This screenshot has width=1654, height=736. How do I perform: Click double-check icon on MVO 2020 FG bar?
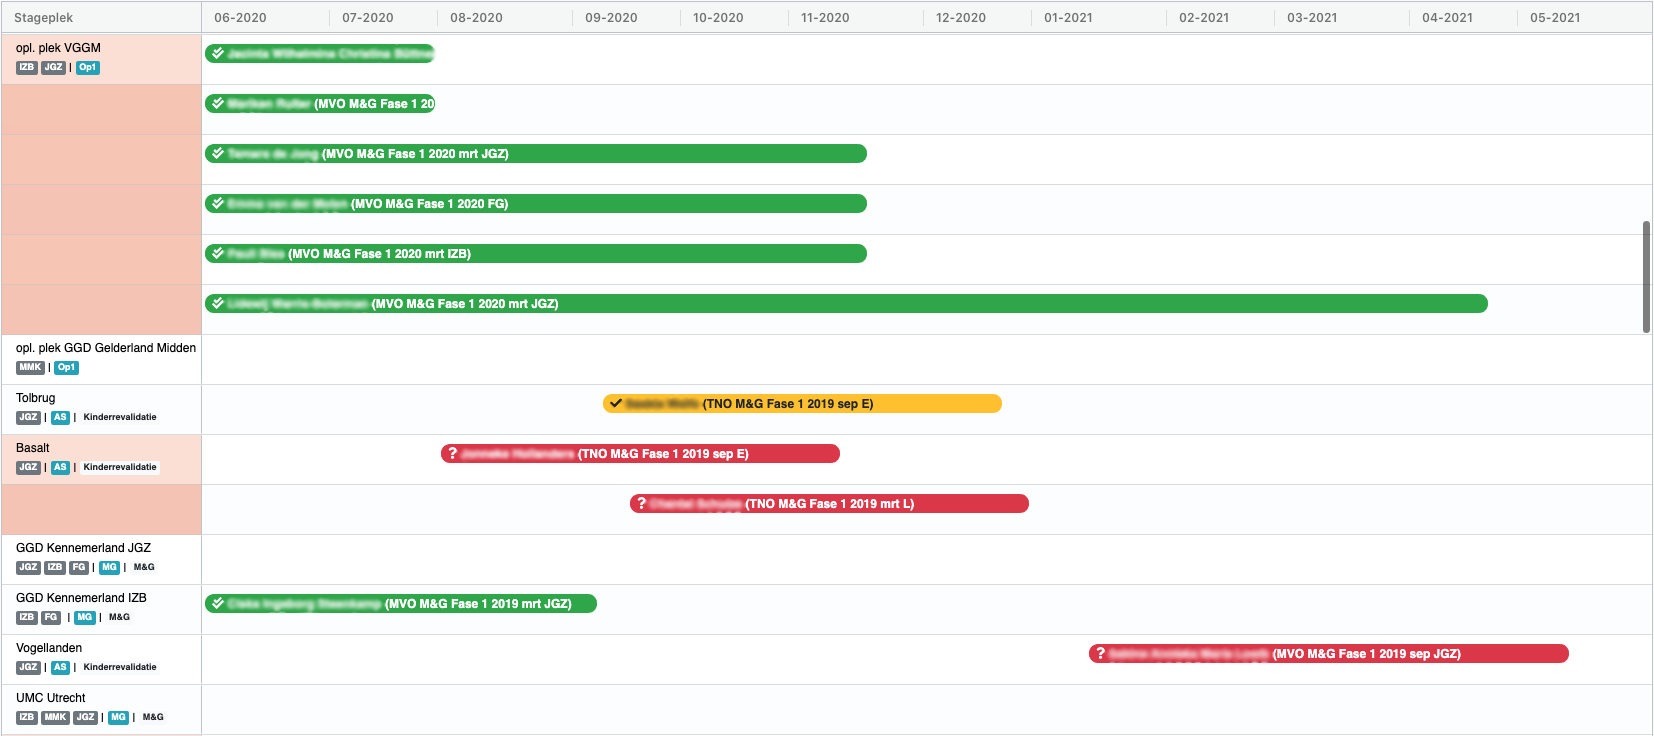(217, 203)
